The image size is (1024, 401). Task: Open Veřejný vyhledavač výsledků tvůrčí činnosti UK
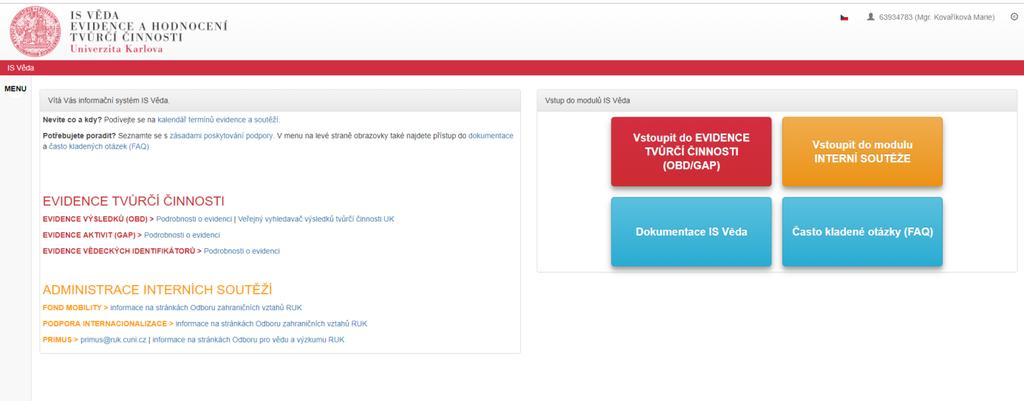316,219
